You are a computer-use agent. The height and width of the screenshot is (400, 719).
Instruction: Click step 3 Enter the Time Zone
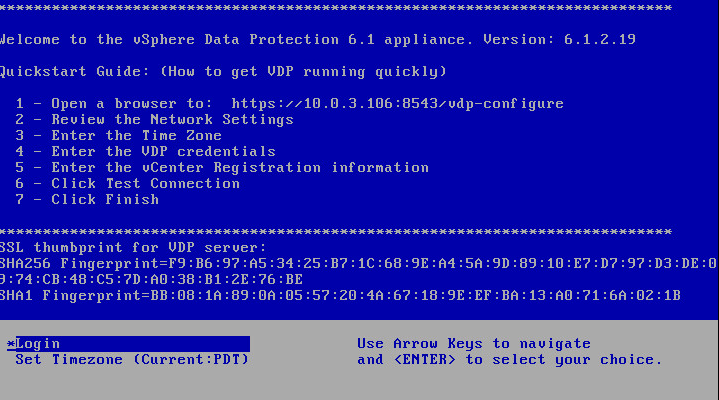coord(118,136)
